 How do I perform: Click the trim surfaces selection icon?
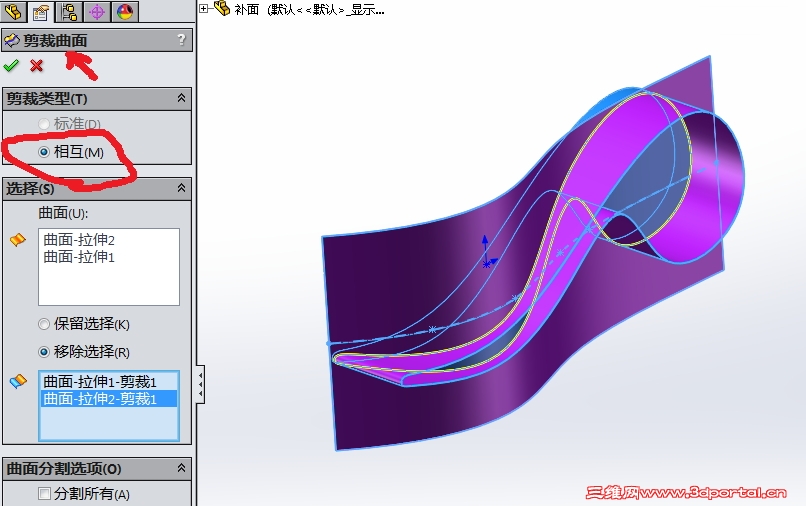[x=17, y=240]
